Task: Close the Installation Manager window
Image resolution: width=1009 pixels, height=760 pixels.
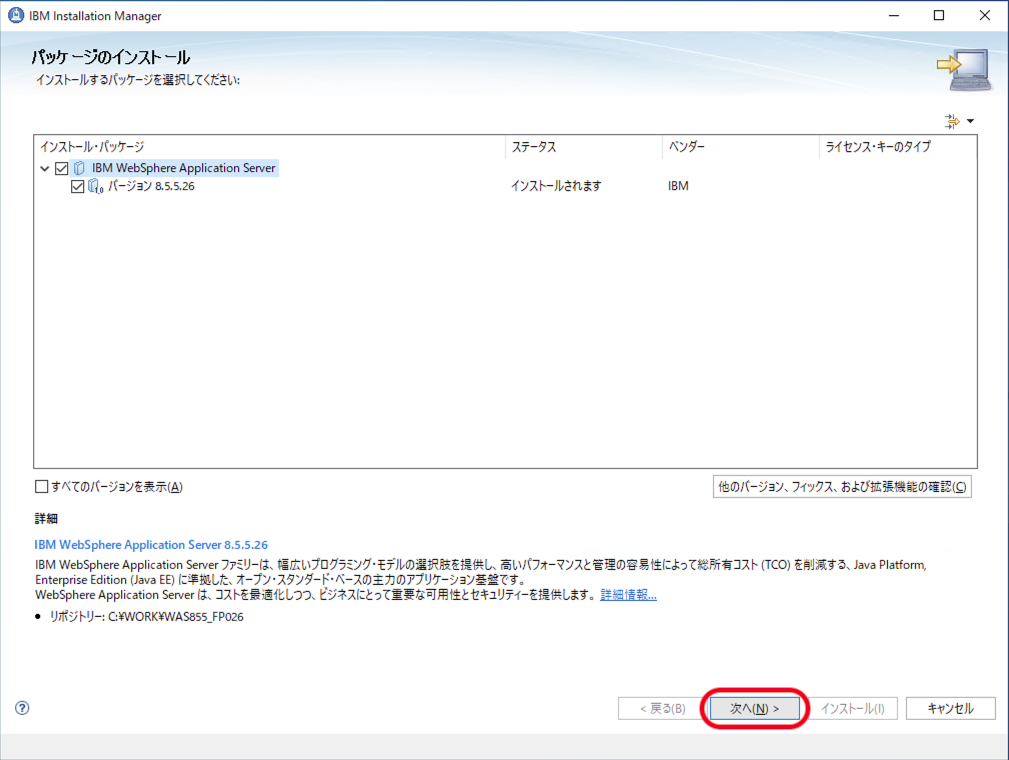Action: 985,15
